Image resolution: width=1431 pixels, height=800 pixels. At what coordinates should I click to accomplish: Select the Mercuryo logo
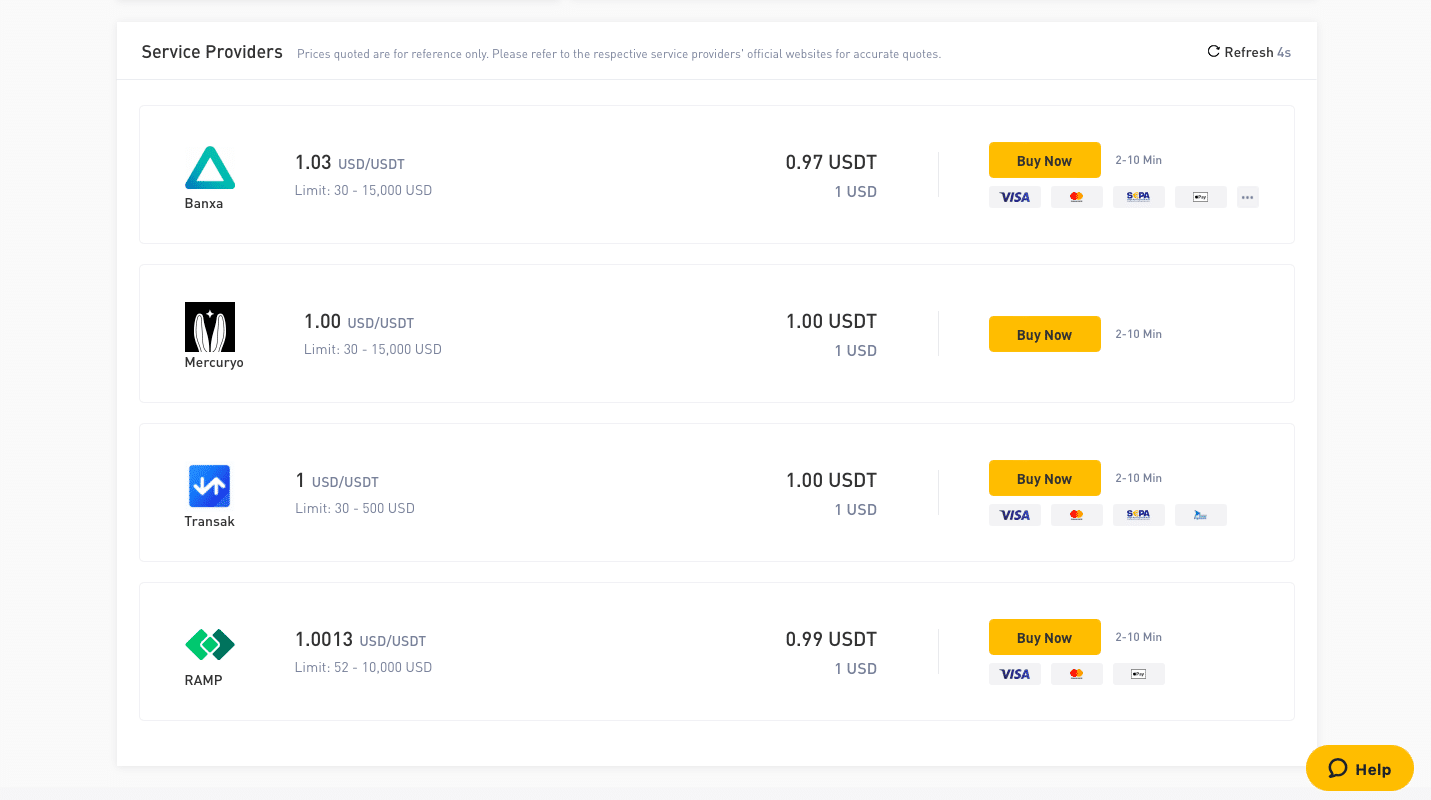[x=210, y=327]
